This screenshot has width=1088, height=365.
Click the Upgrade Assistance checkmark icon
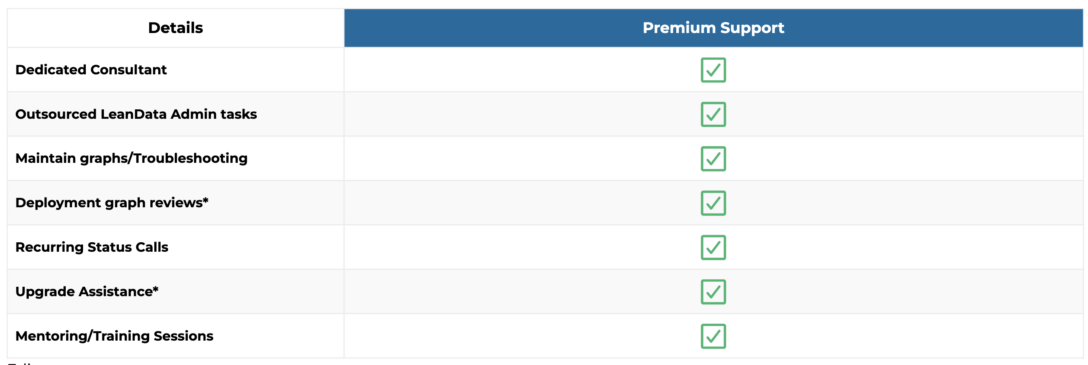713,292
